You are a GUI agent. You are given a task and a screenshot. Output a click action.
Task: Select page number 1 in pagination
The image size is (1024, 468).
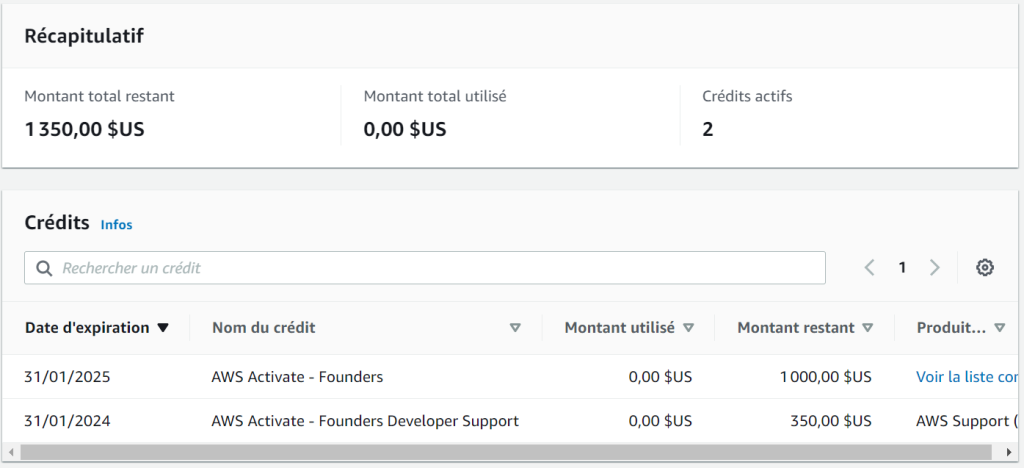click(902, 268)
